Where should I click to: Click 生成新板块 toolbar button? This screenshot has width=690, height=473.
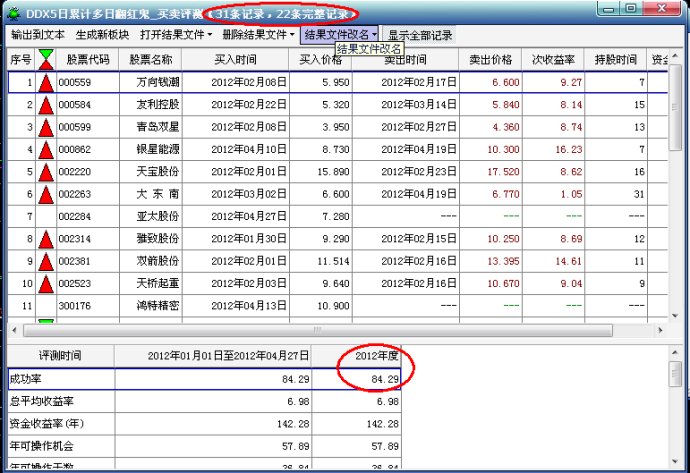[102, 35]
